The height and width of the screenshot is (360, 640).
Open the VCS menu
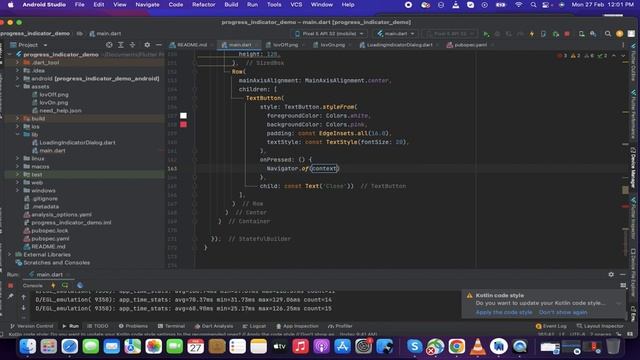(x=296, y=4)
